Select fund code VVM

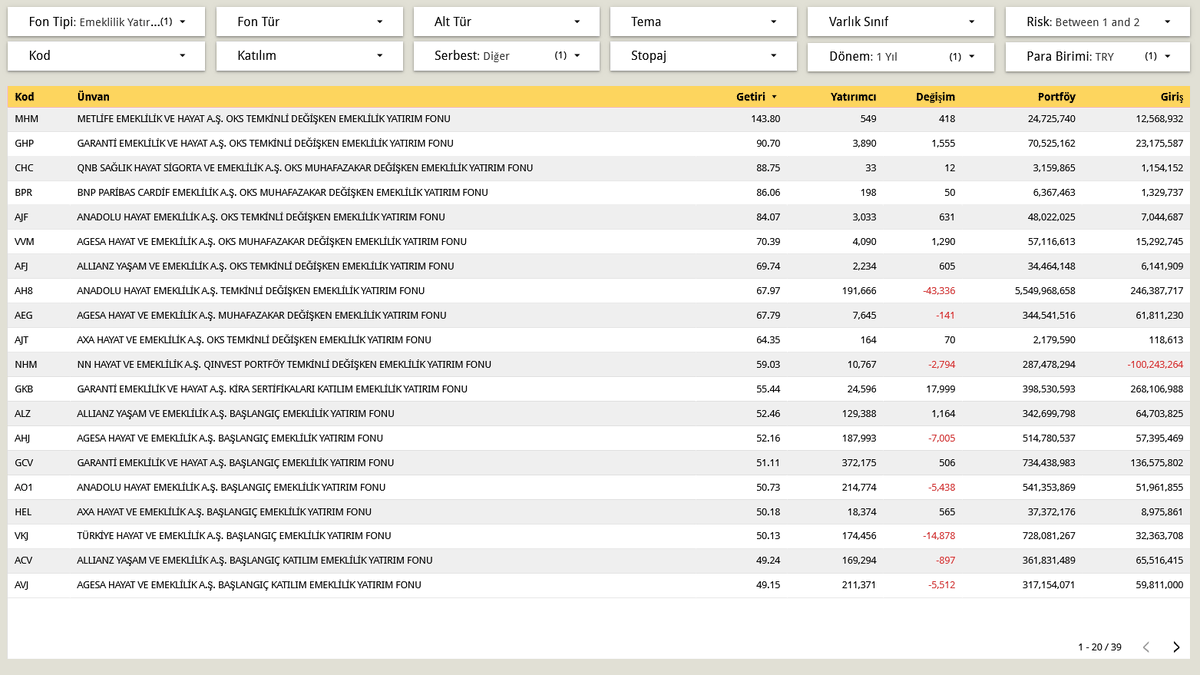pos(25,242)
